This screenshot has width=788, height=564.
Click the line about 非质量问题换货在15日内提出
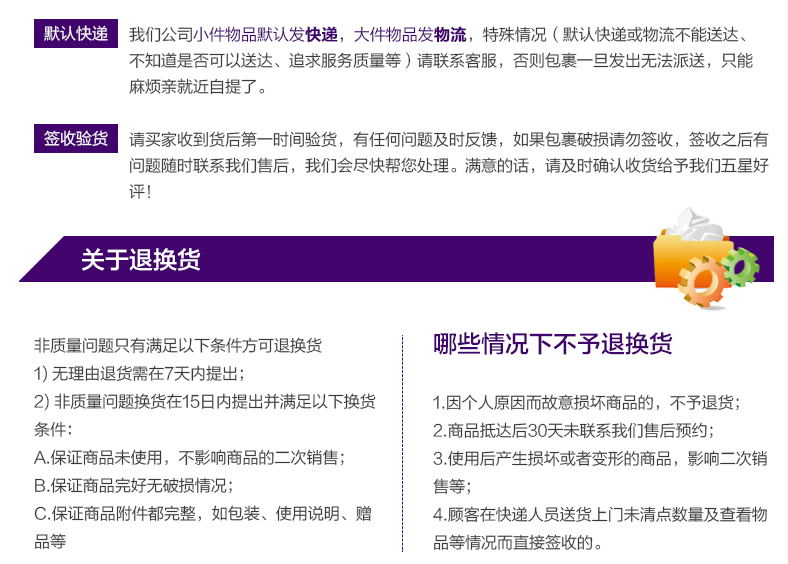coord(204,401)
